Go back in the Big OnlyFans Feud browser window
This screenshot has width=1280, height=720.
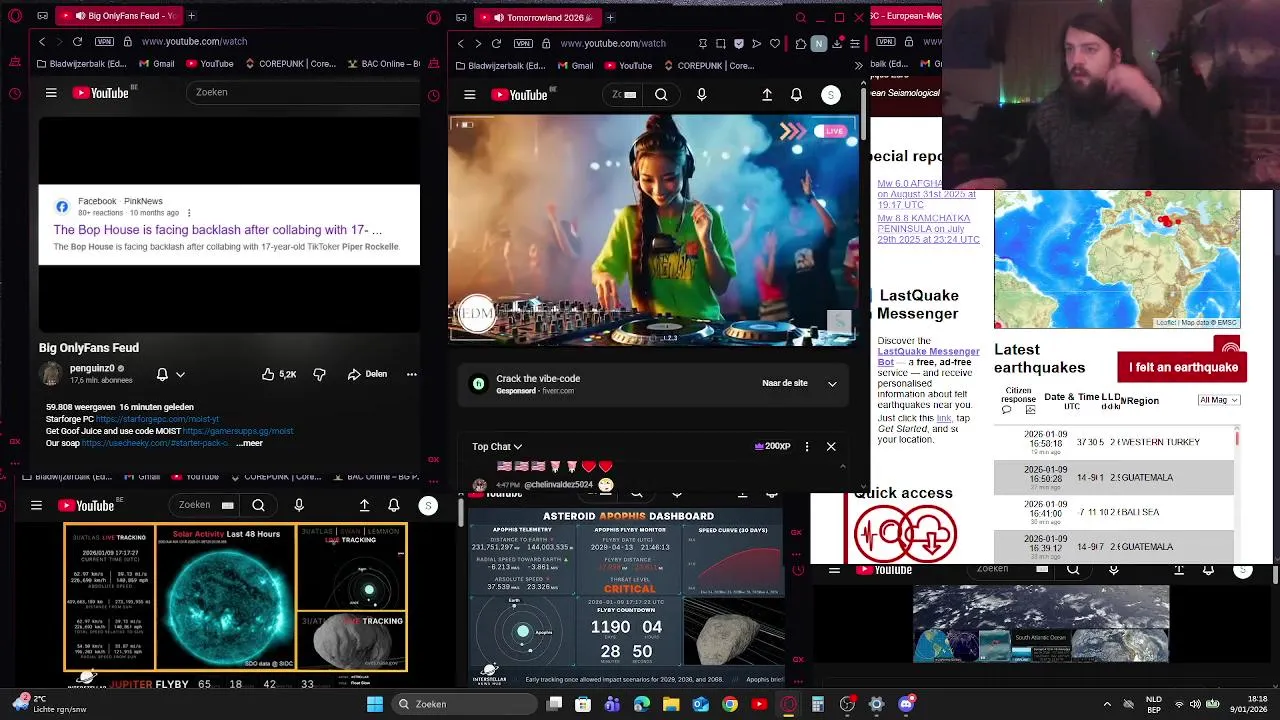[x=42, y=42]
